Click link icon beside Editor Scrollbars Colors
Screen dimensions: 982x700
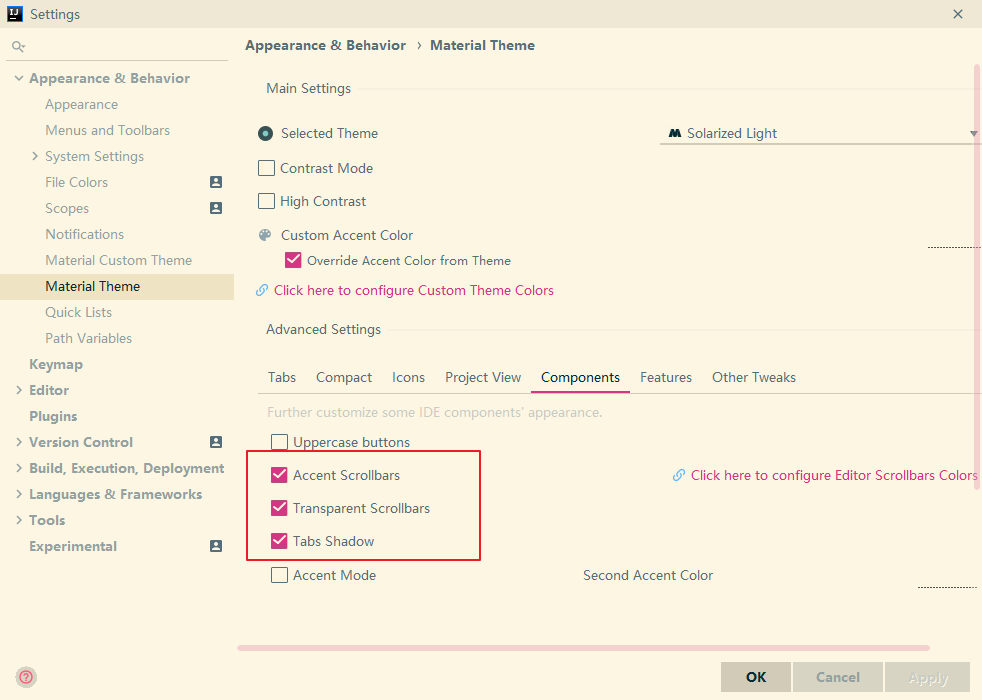coord(679,475)
